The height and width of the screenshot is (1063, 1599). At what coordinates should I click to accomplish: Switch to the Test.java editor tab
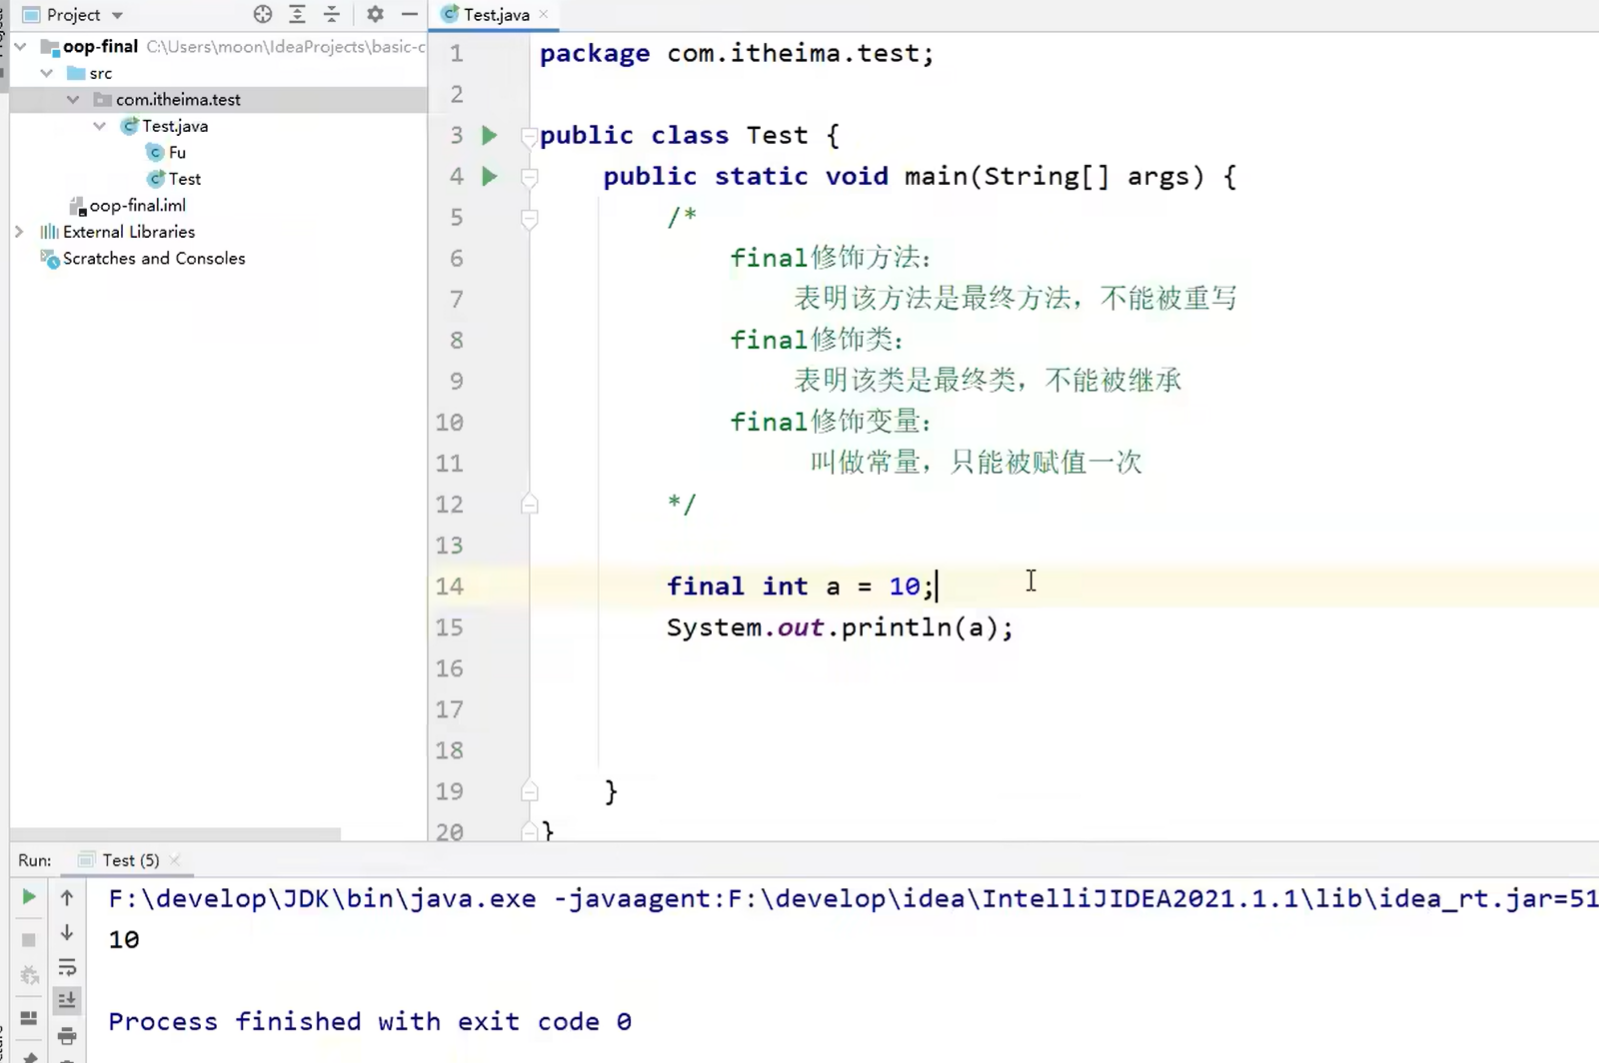pos(496,15)
